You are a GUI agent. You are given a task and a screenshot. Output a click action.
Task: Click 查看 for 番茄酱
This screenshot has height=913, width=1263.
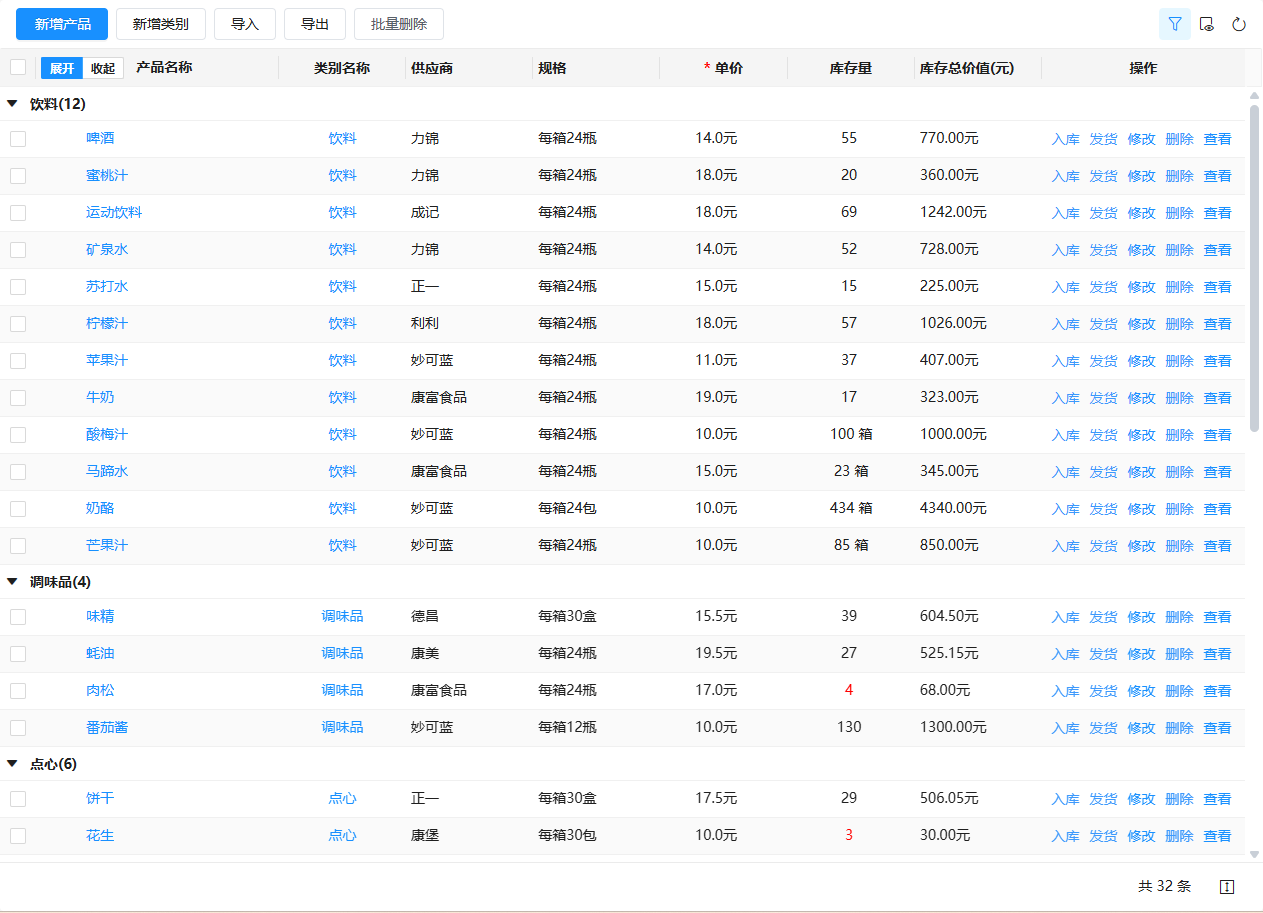click(x=1217, y=728)
